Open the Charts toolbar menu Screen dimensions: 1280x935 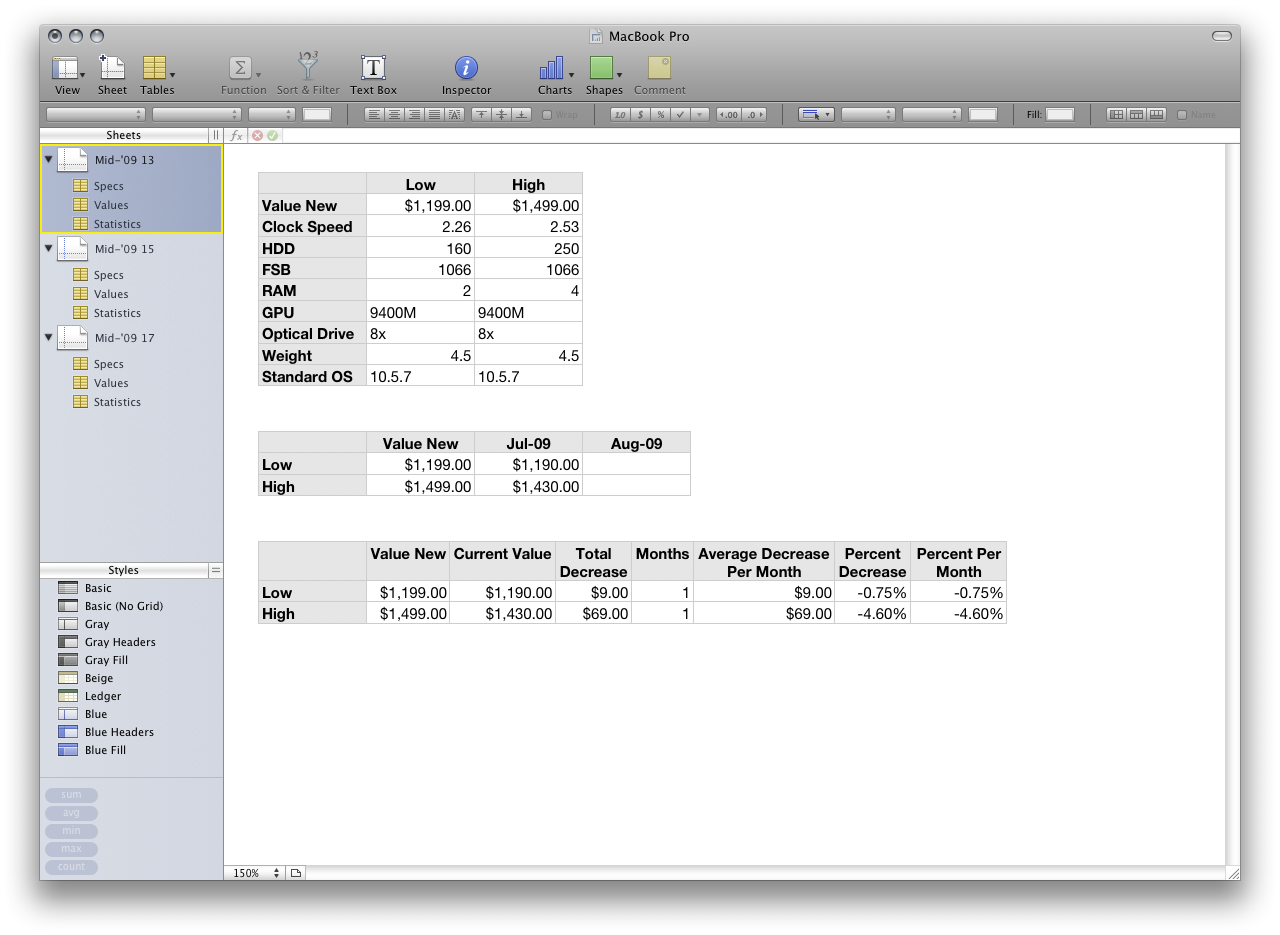coord(555,74)
